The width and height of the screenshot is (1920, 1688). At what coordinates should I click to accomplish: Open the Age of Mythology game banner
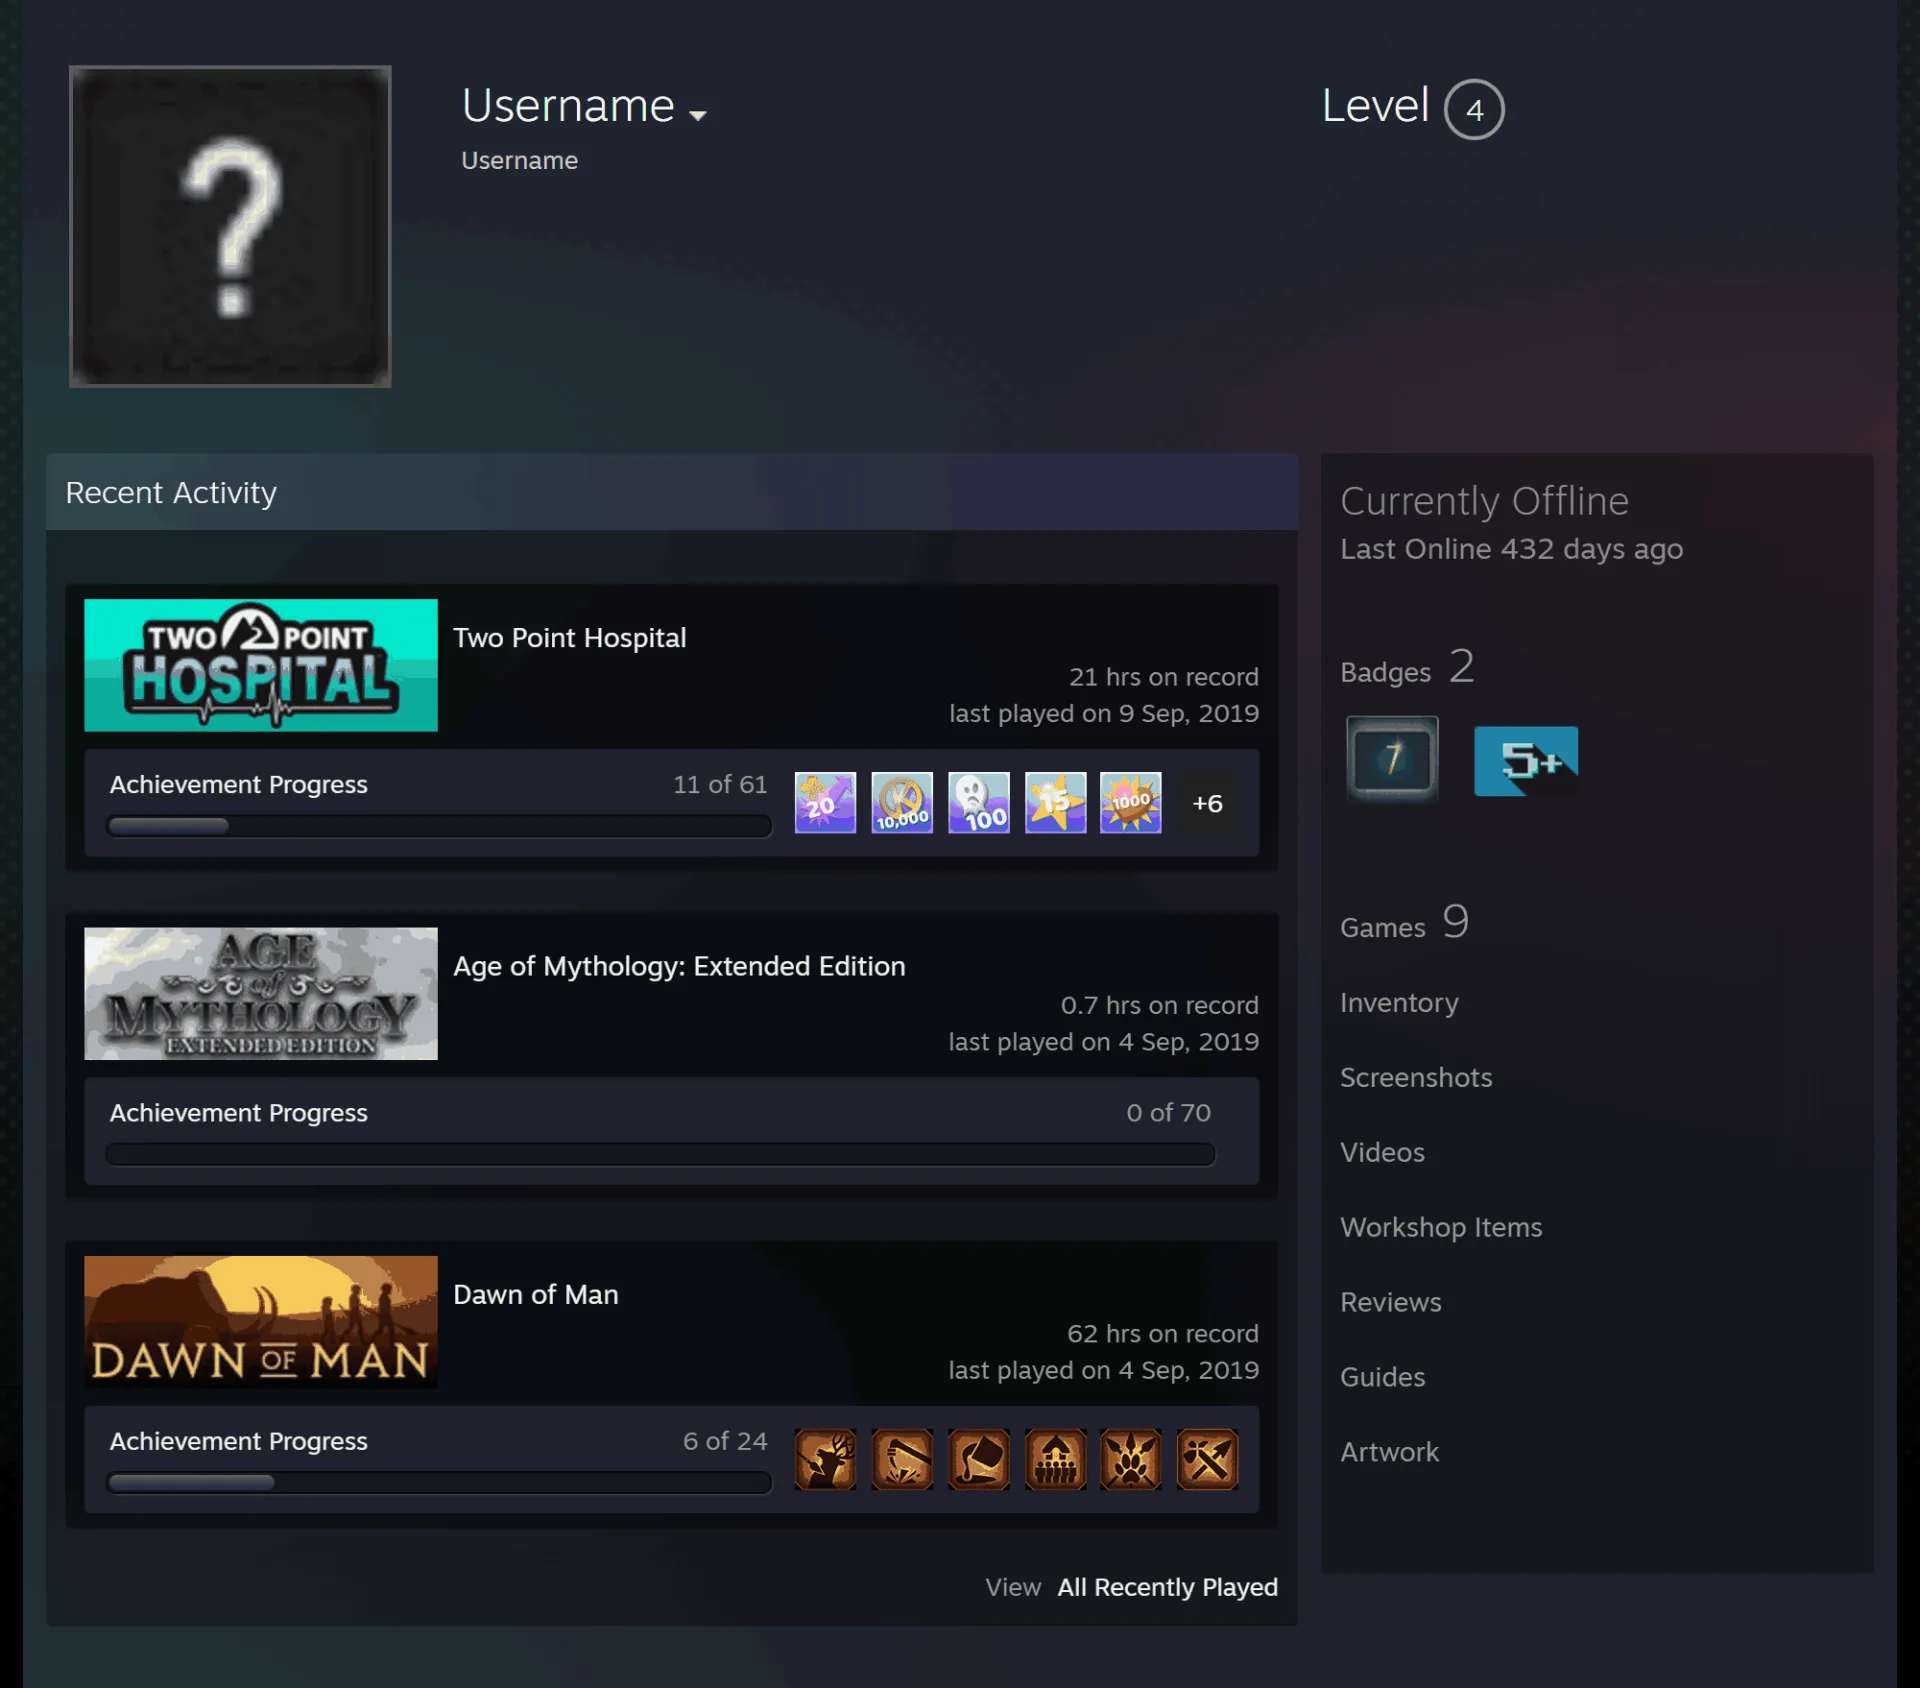[x=261, y=993]
